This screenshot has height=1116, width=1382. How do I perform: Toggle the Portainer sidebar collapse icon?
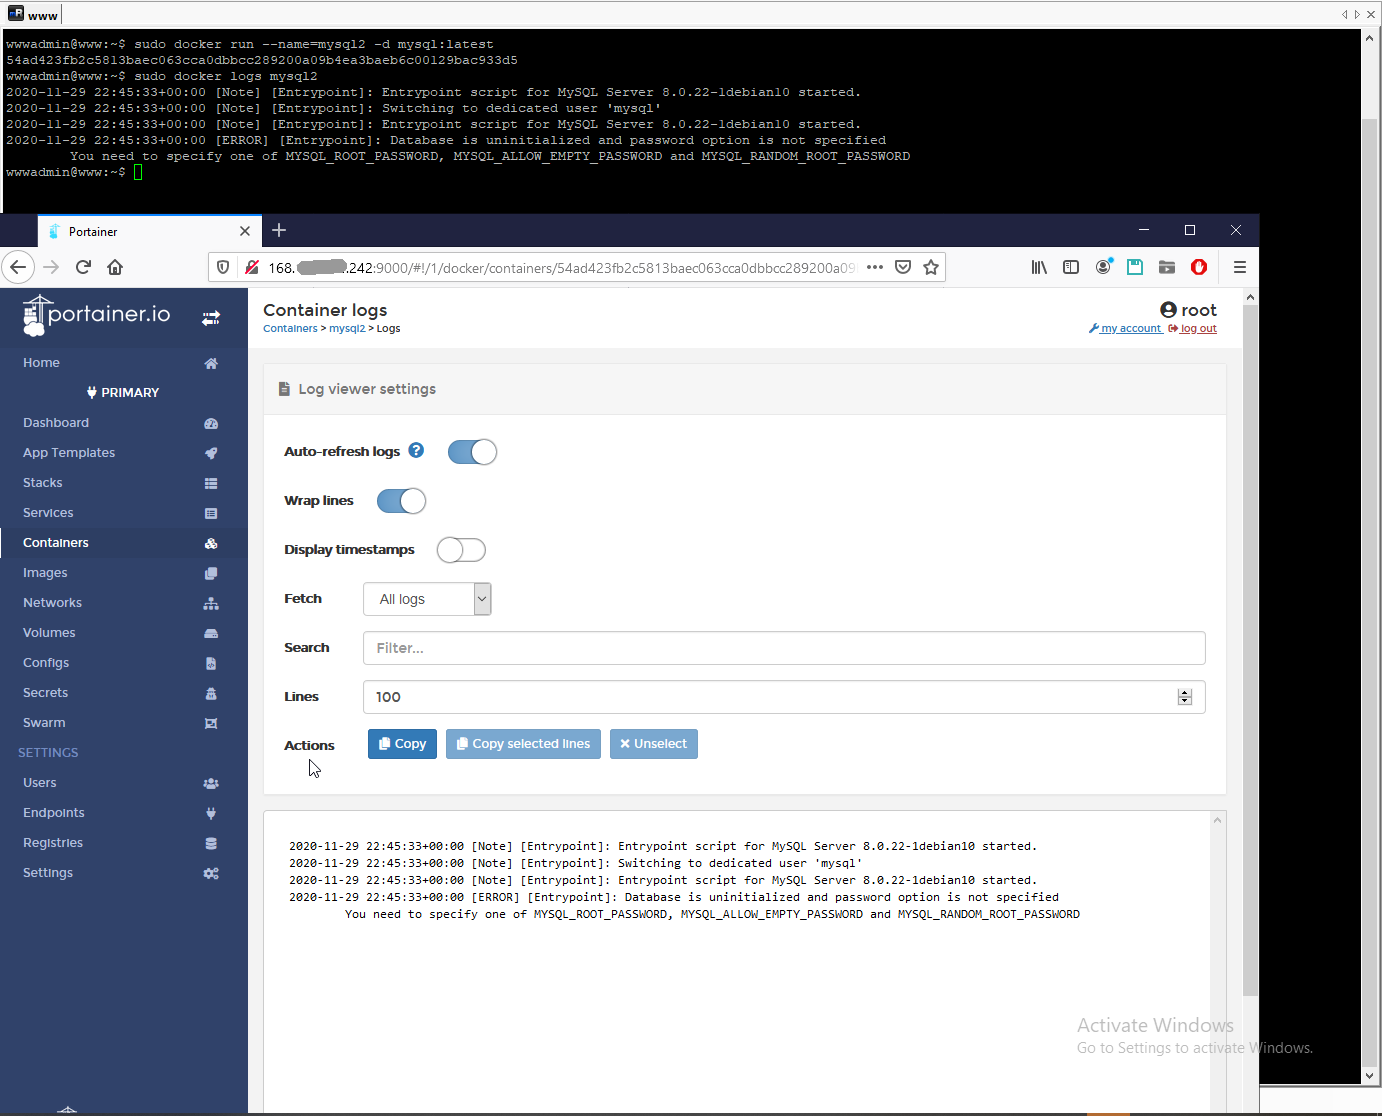(x=211, y=318)
